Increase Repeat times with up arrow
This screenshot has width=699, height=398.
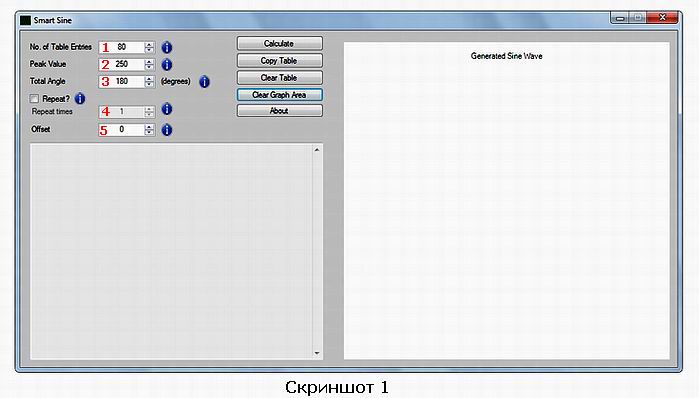click(149, 108)
